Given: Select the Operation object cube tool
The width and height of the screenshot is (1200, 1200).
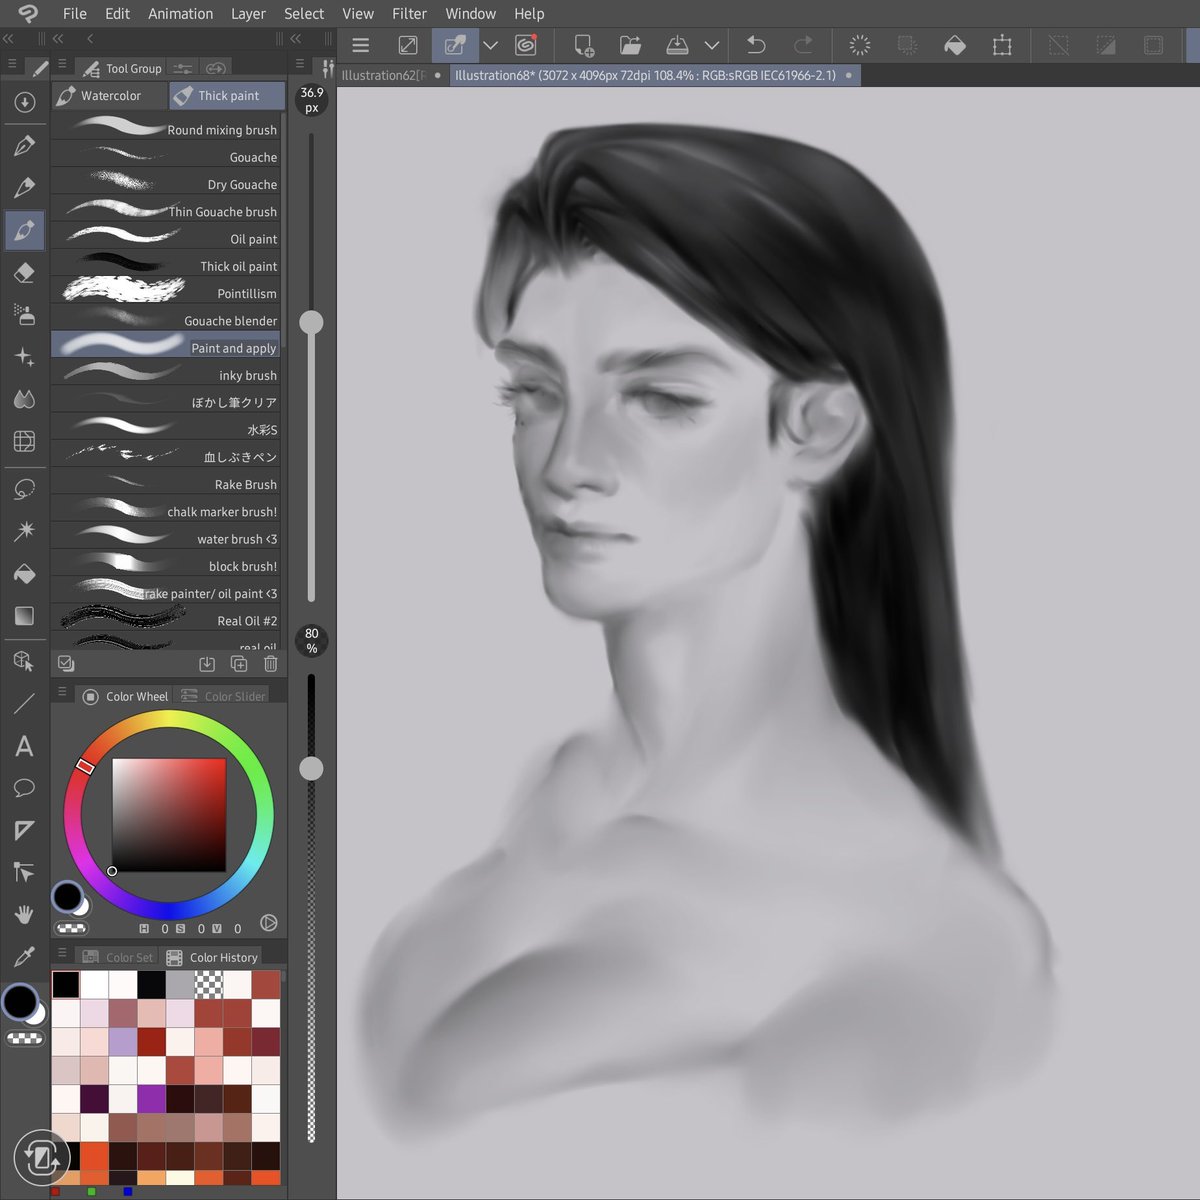Looking at the screenshot, I should pyautogui.click(x=25, y=661).
